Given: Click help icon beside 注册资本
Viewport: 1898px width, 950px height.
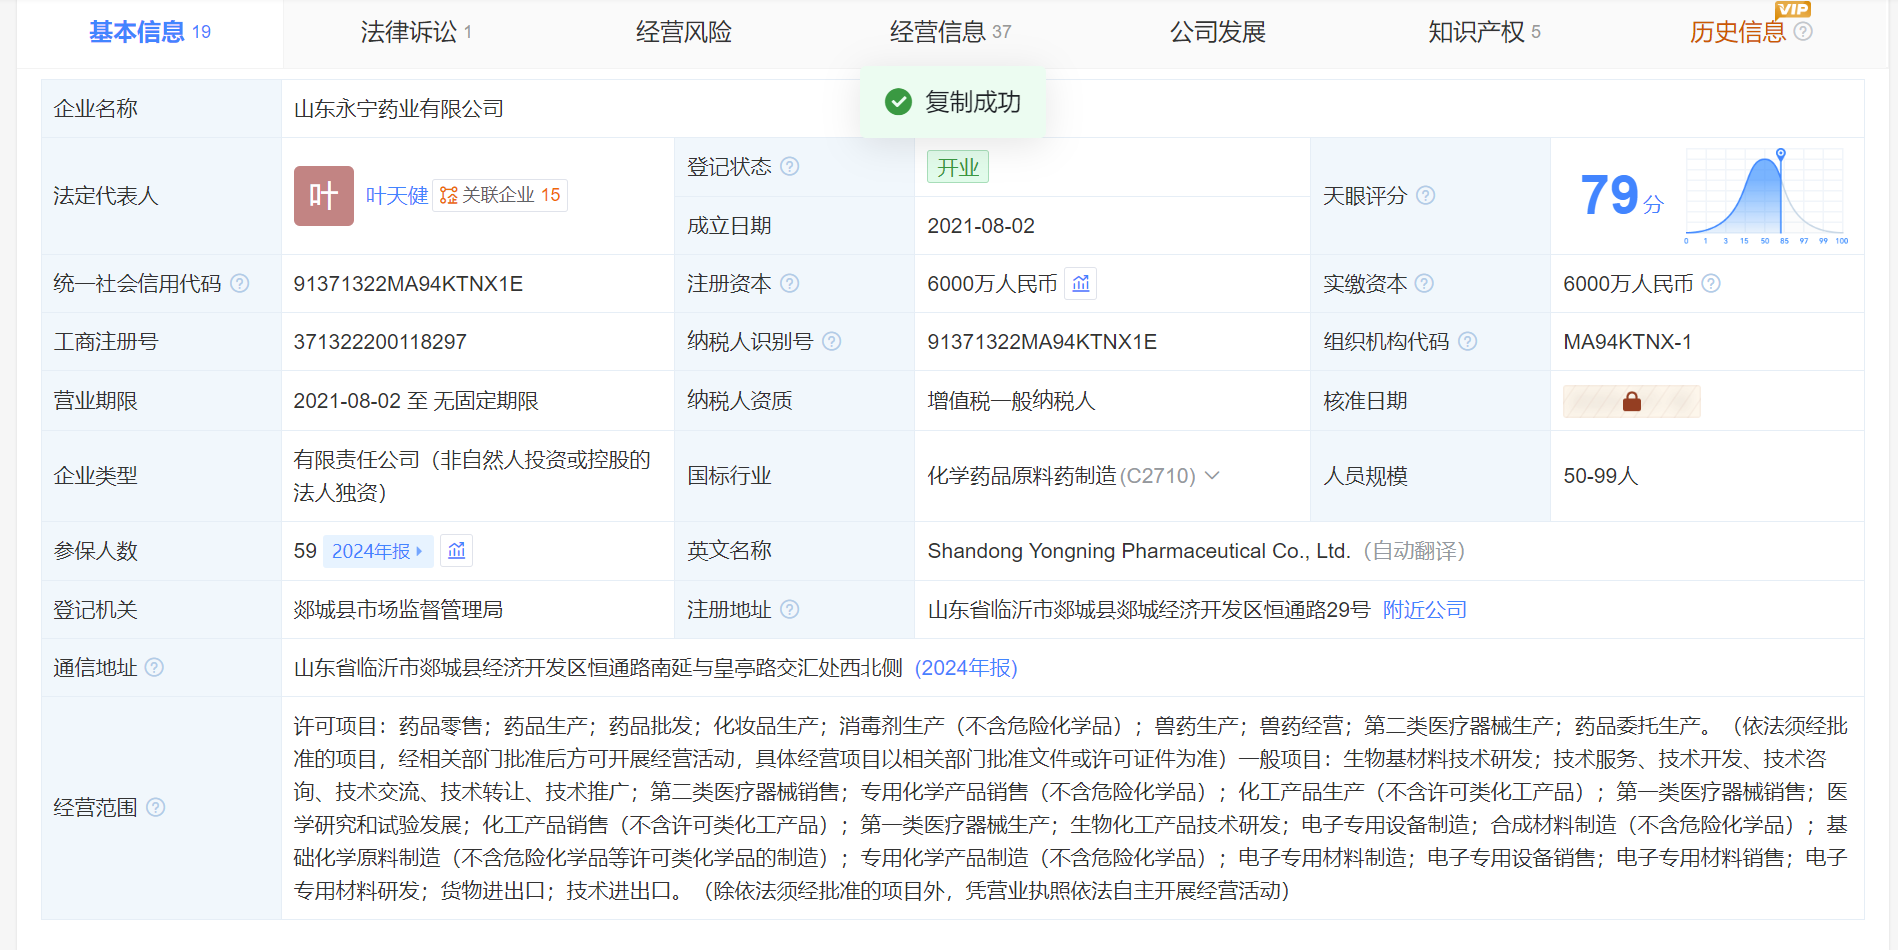Looking at the screenshot, I should [x=790, y=283].
